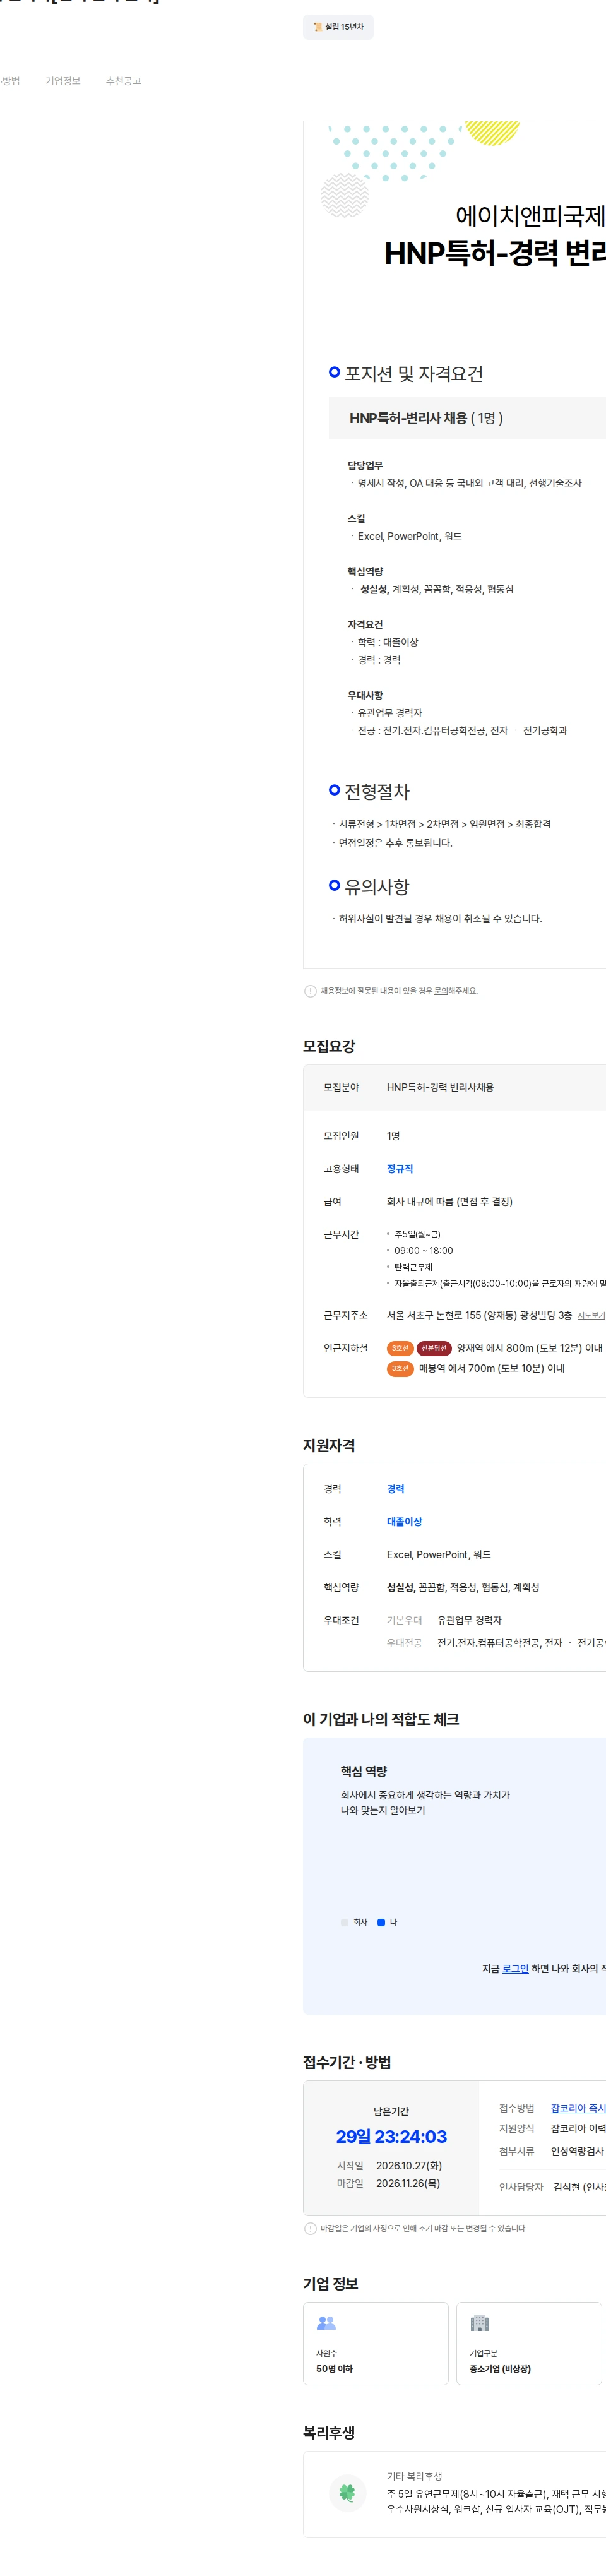Screen dimensions: 606x2576
Task: Click the info icon beside 마감일 notice
Action: click(x=310, y=2228)
